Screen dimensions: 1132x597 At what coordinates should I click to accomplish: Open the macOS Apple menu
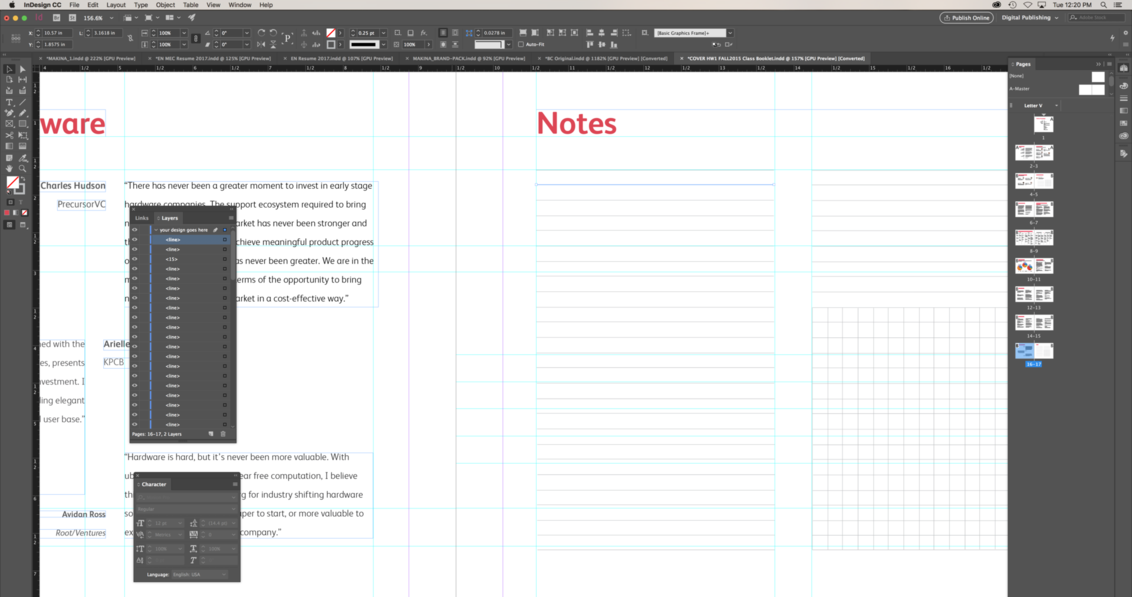[12, 5]
